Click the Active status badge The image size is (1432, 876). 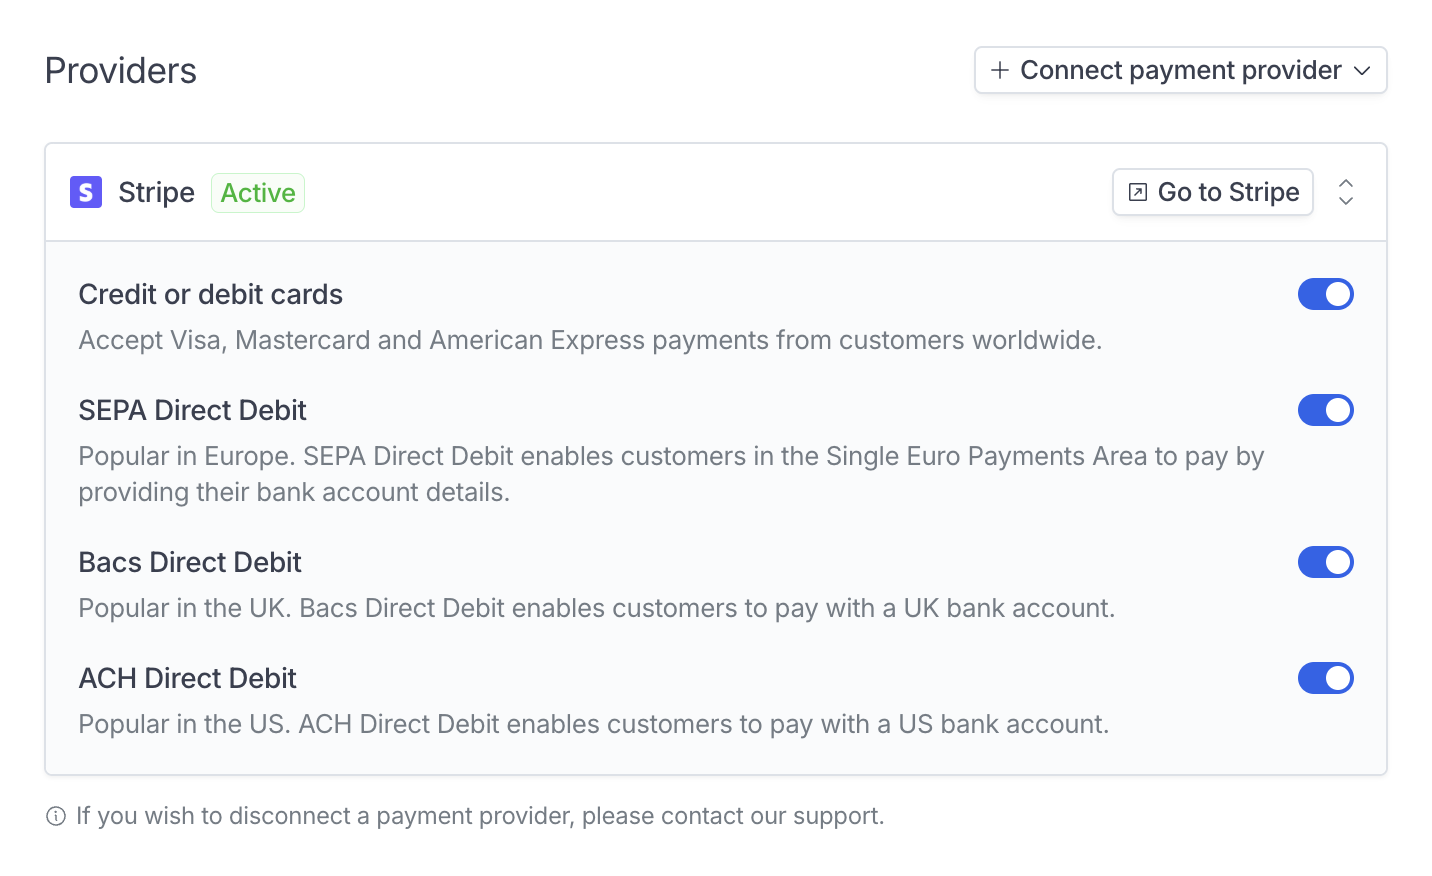click(258, 193)
